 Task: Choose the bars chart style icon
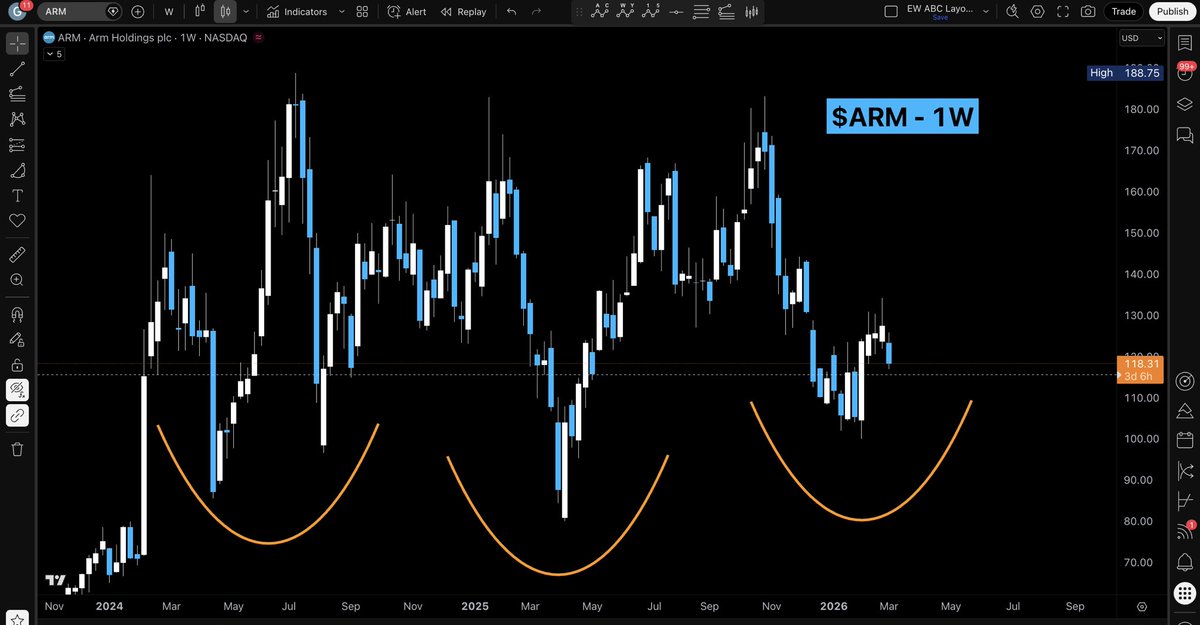(x=201, y=12)
